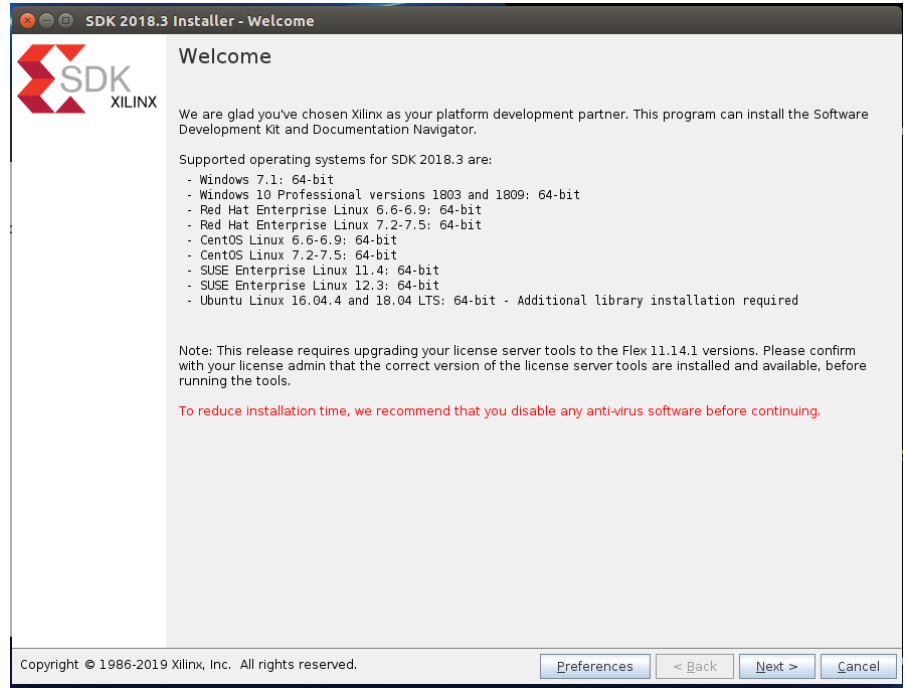Click the SUSE Enterprise Linux 12.3 line

[313, 284]
